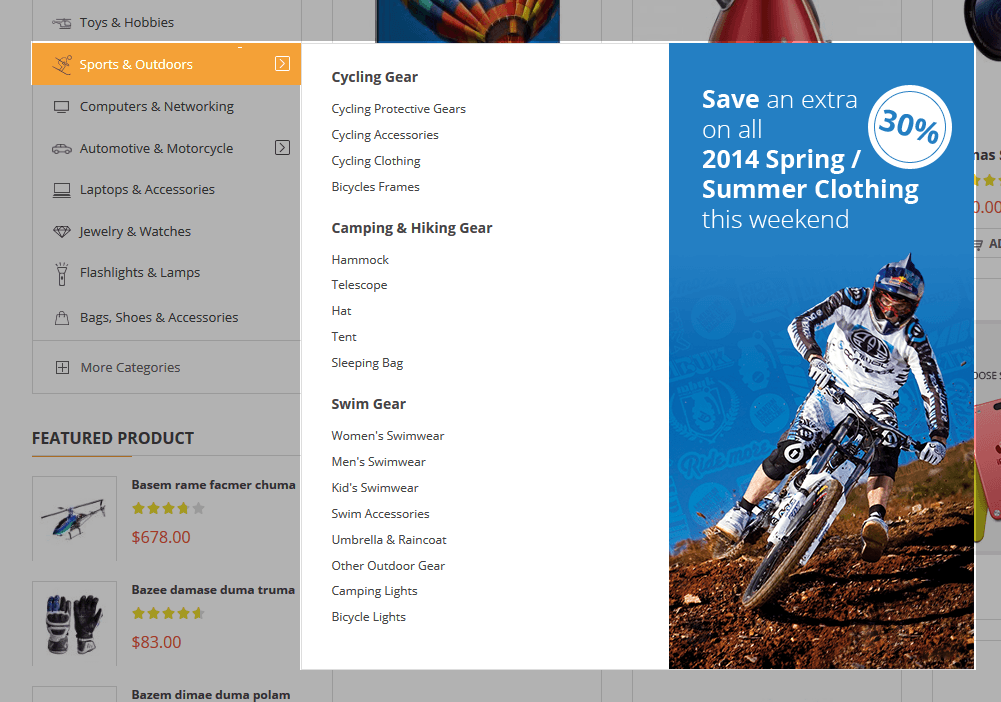Click the monitor icon beside Computers & Networking

[62, 107]
